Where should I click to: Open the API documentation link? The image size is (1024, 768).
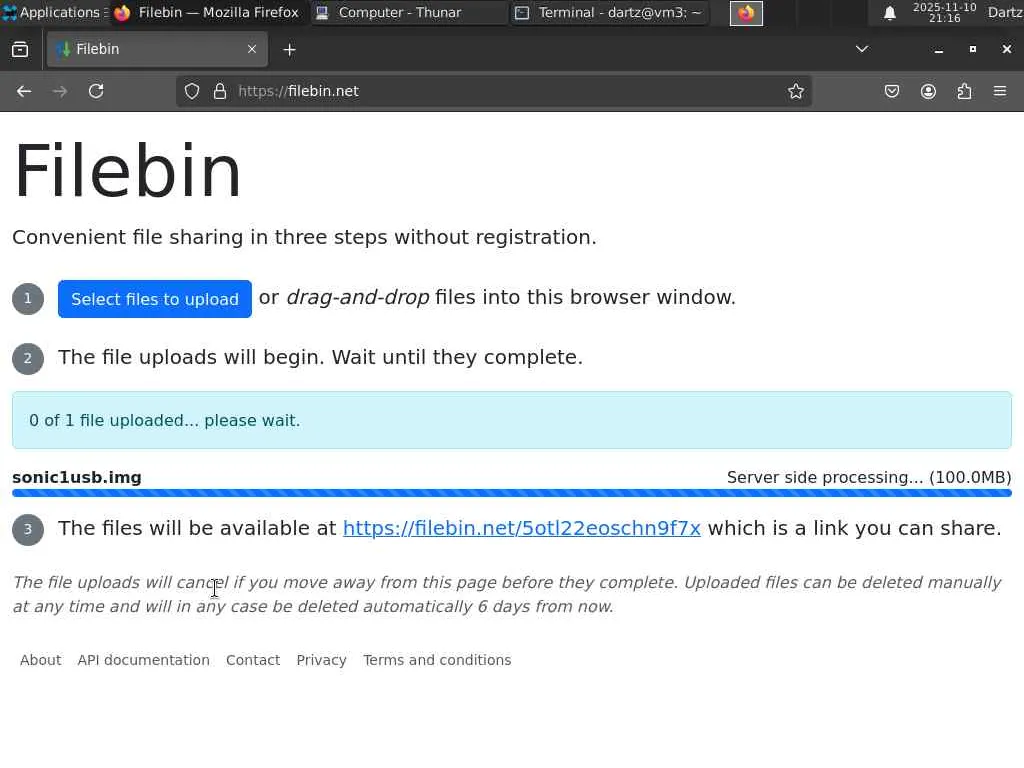(144, 660)
